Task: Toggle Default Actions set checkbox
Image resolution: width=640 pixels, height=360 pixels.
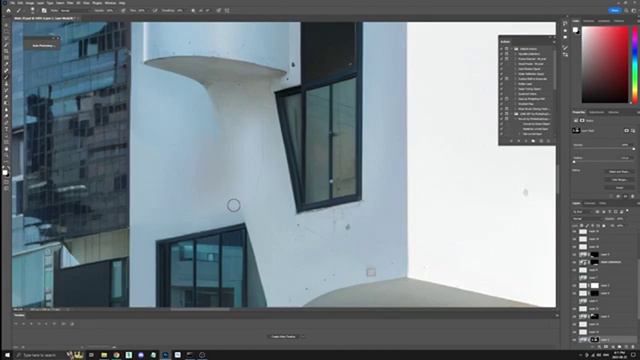Action: (502, 49)
